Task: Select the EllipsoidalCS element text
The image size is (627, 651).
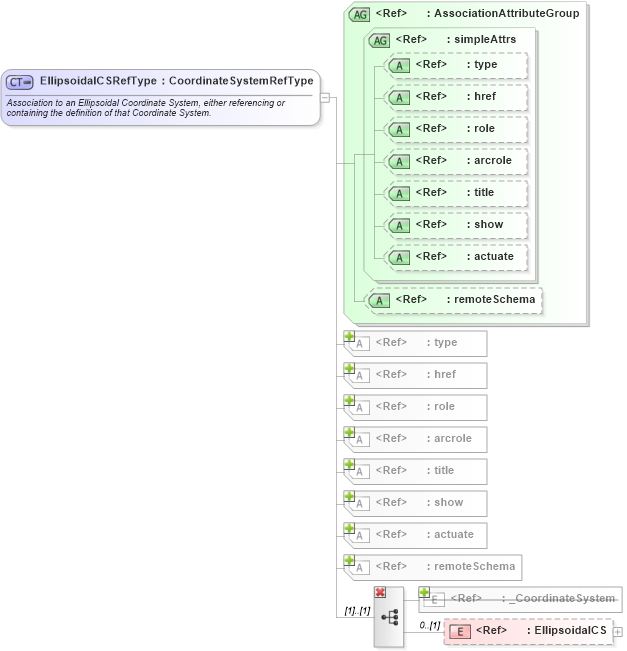Action: pos(571,630)
